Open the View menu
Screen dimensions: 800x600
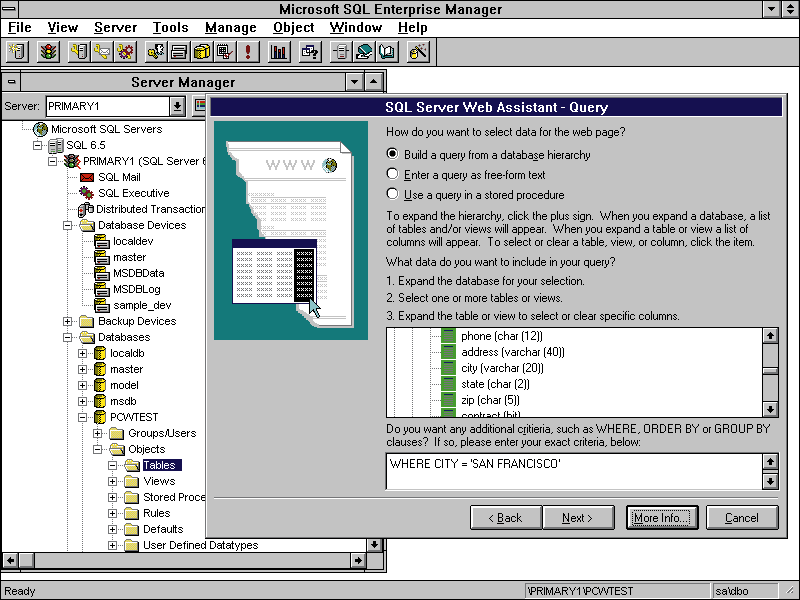63,28
